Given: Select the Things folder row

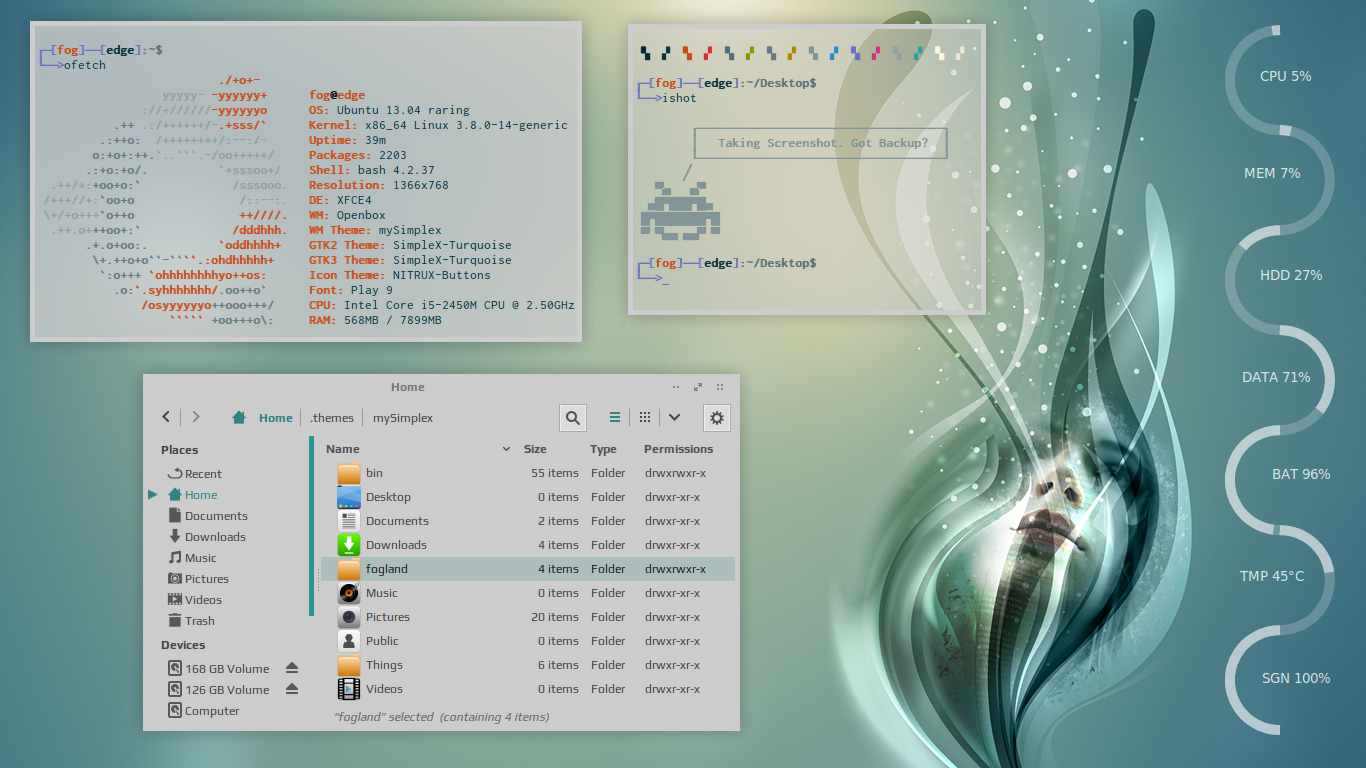Looking at the screenshot, I should [384, 665].
